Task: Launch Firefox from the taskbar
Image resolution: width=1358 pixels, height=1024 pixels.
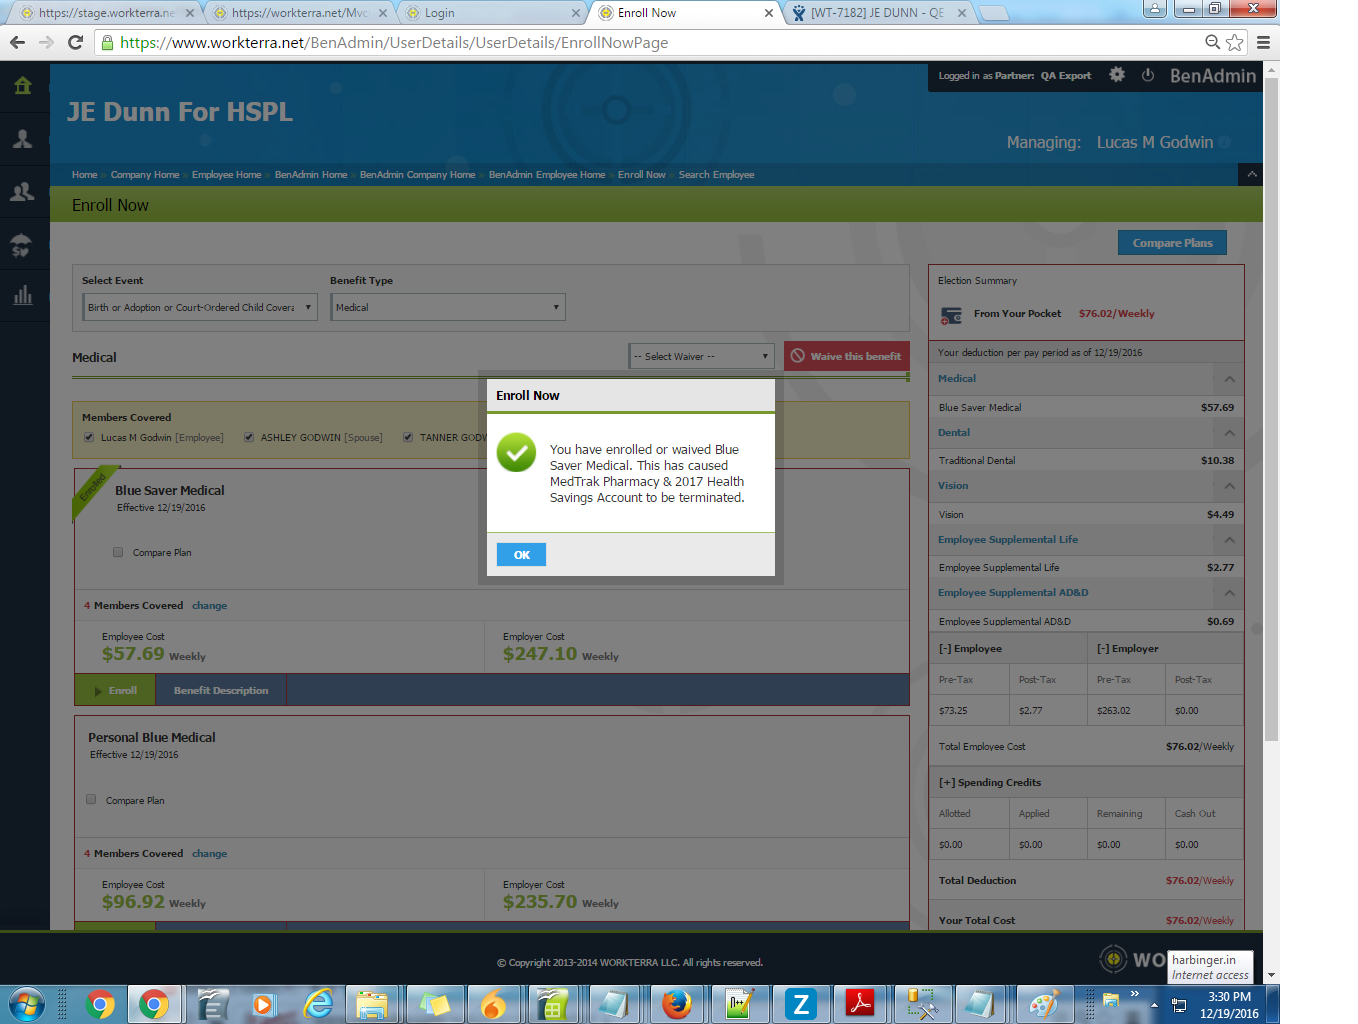Action: coord(676,1003)
